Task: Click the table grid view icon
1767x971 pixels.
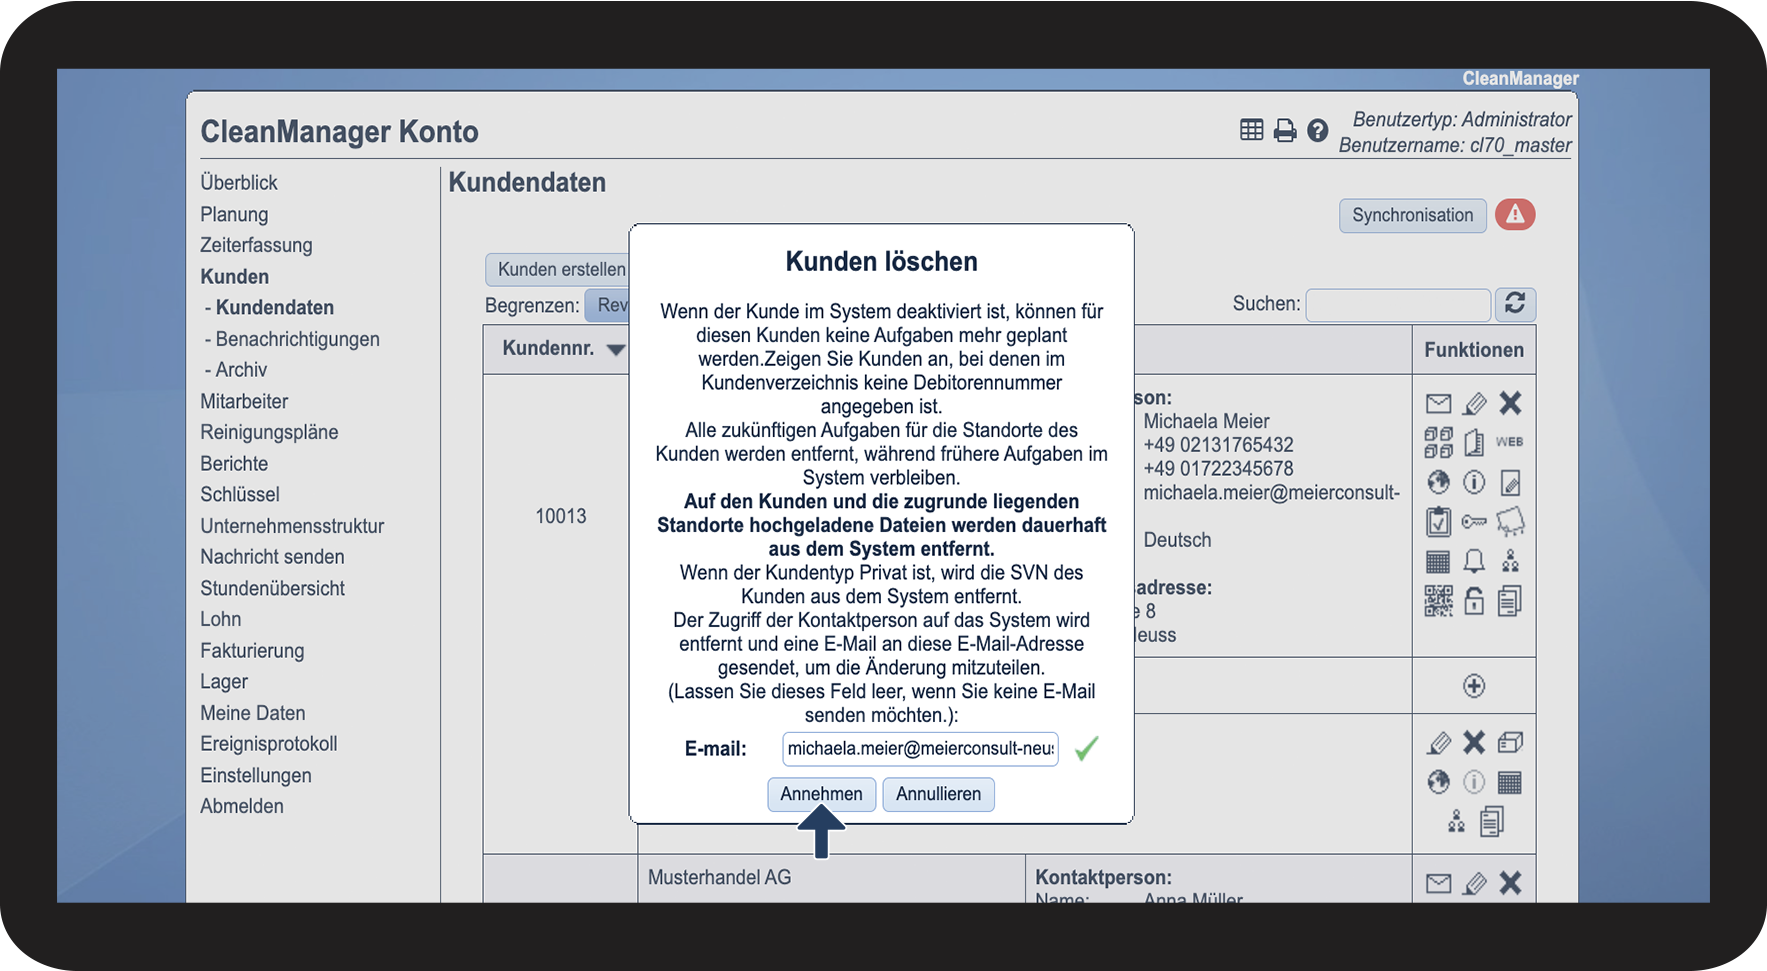Action: [1251, 130]
